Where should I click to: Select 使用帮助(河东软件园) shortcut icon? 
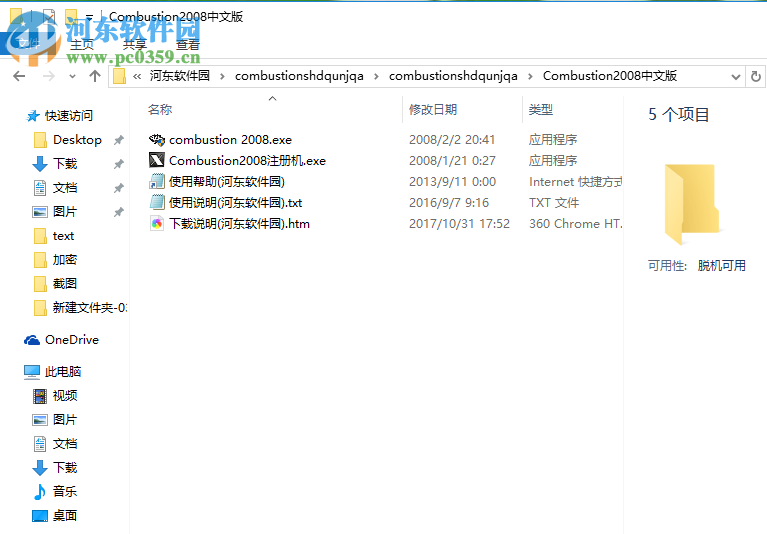tap(157, 181)
